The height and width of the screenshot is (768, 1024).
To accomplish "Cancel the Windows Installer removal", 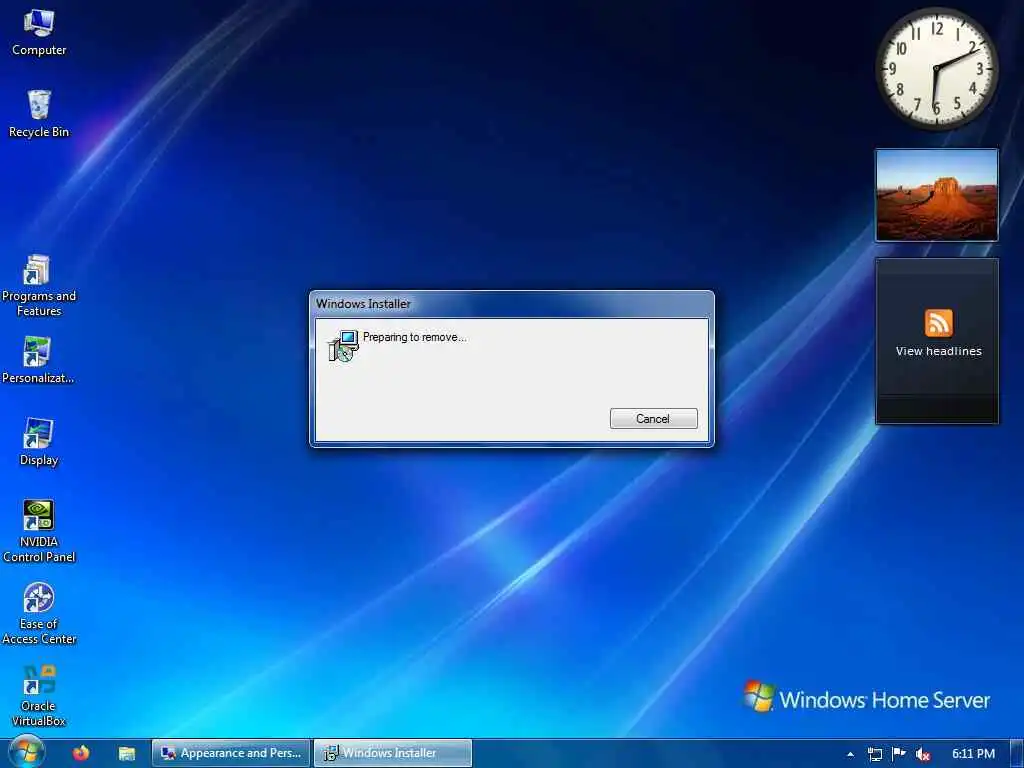I will pyautogui.click(x=653, y=419).
